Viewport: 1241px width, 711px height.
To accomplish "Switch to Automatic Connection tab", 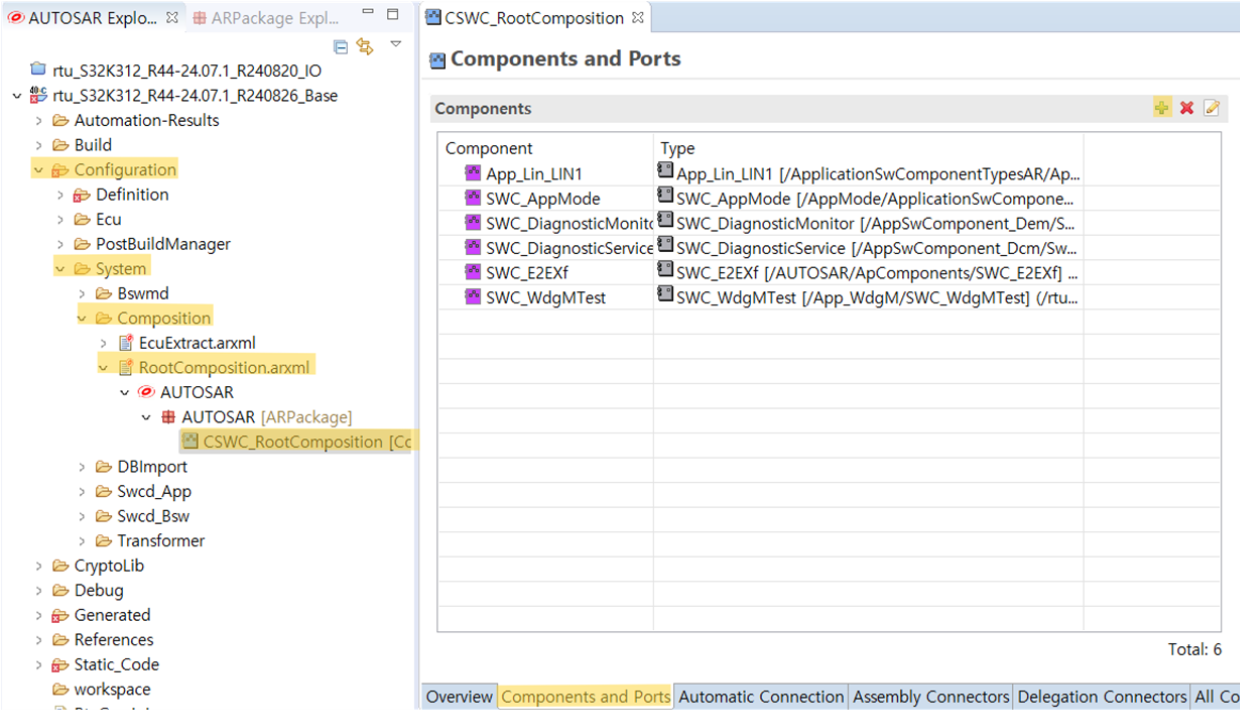I will 761,697.
